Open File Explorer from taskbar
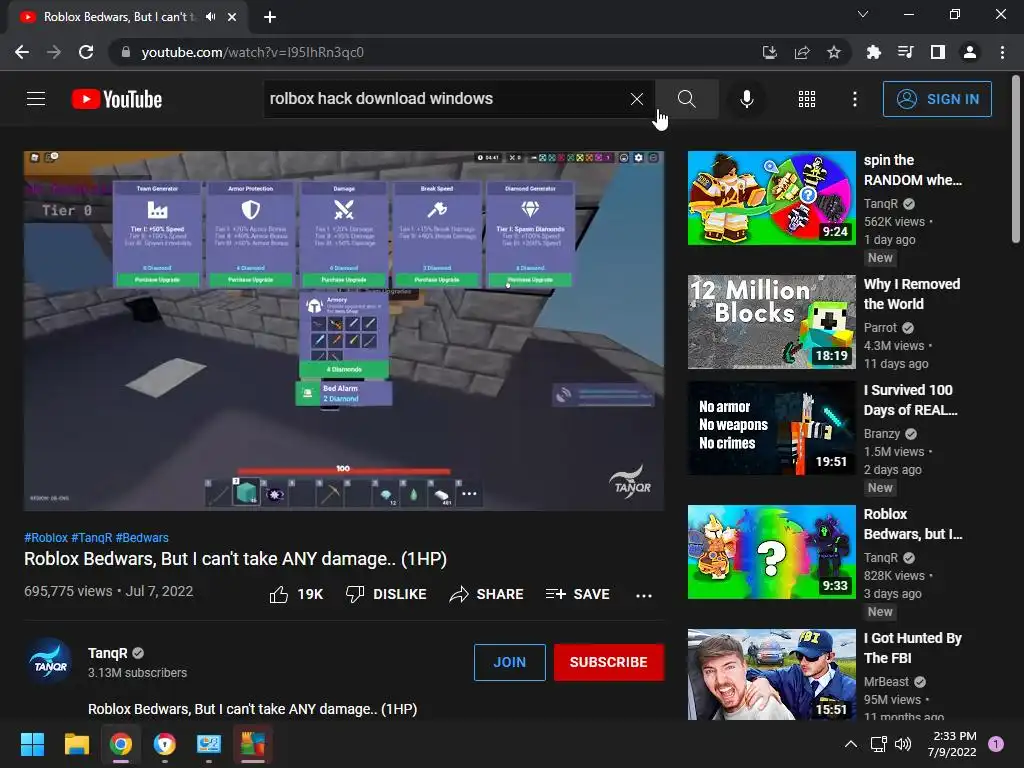The width and height of the screenshot is (1024, 768). click(76, 744)
